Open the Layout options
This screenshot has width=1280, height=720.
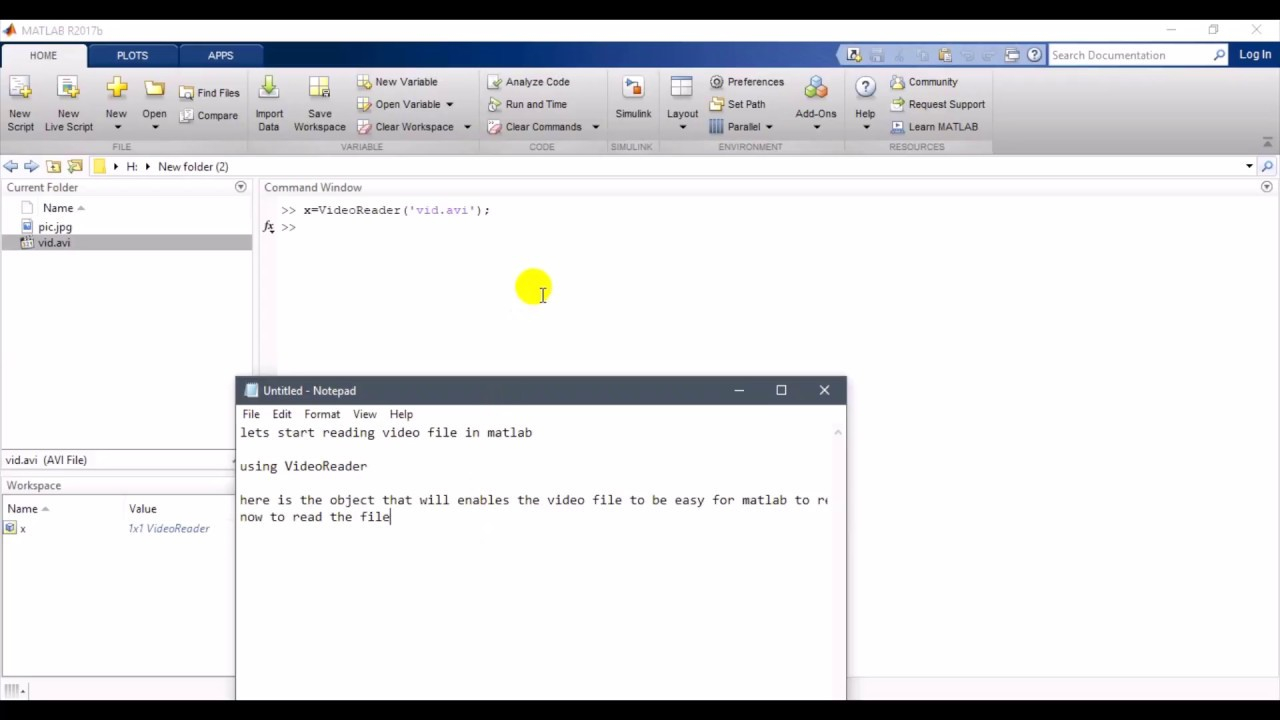pyautogui.click(x=682, y=104)
